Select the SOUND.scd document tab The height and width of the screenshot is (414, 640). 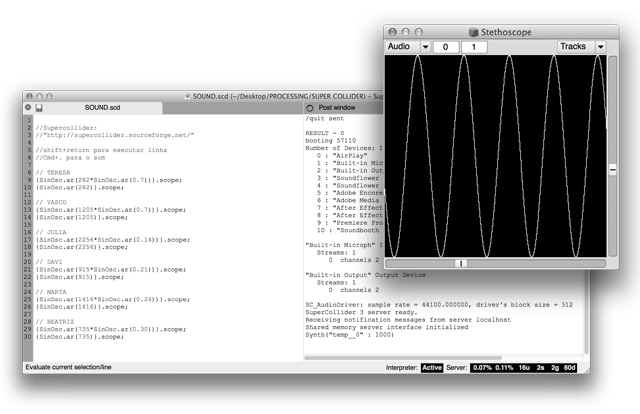tap(100, 107)
